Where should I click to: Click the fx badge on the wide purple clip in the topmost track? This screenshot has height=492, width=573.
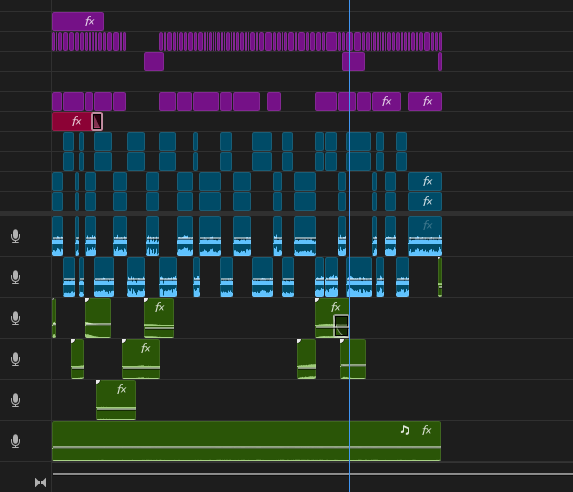pos(90,21)
